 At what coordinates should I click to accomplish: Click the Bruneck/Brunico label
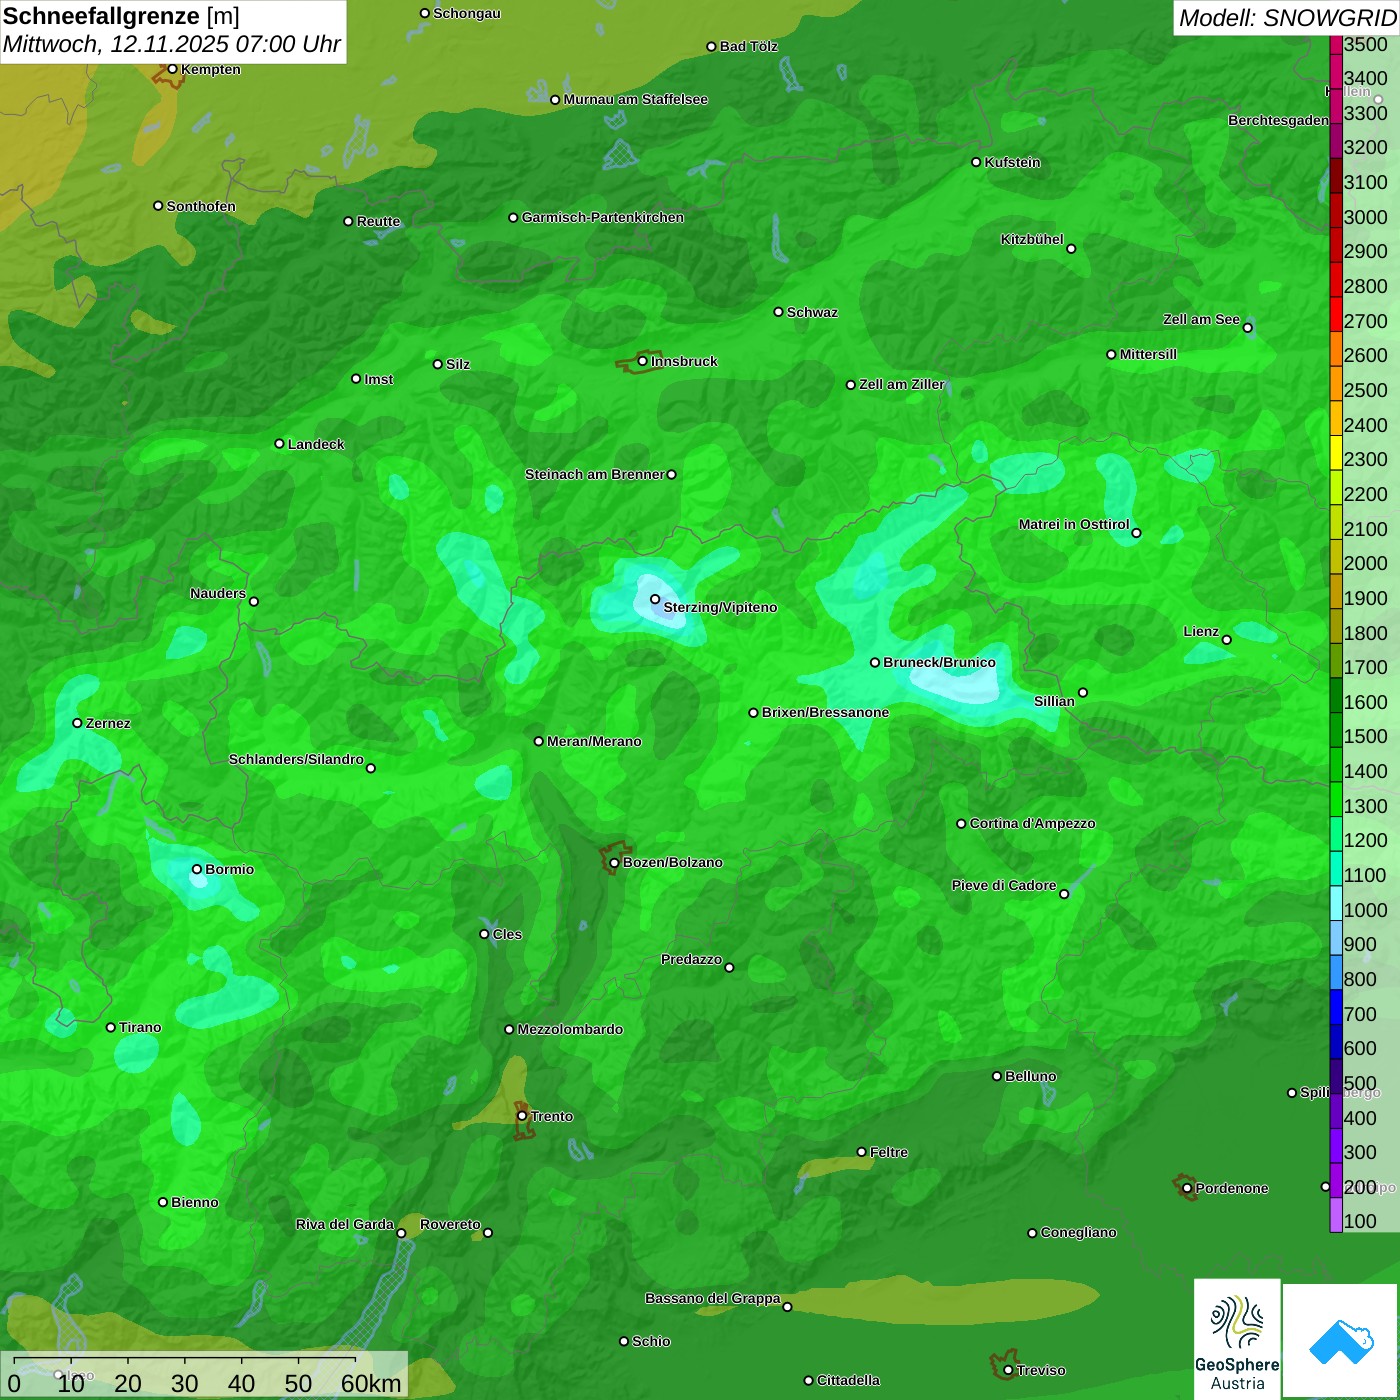click(939, 662)
